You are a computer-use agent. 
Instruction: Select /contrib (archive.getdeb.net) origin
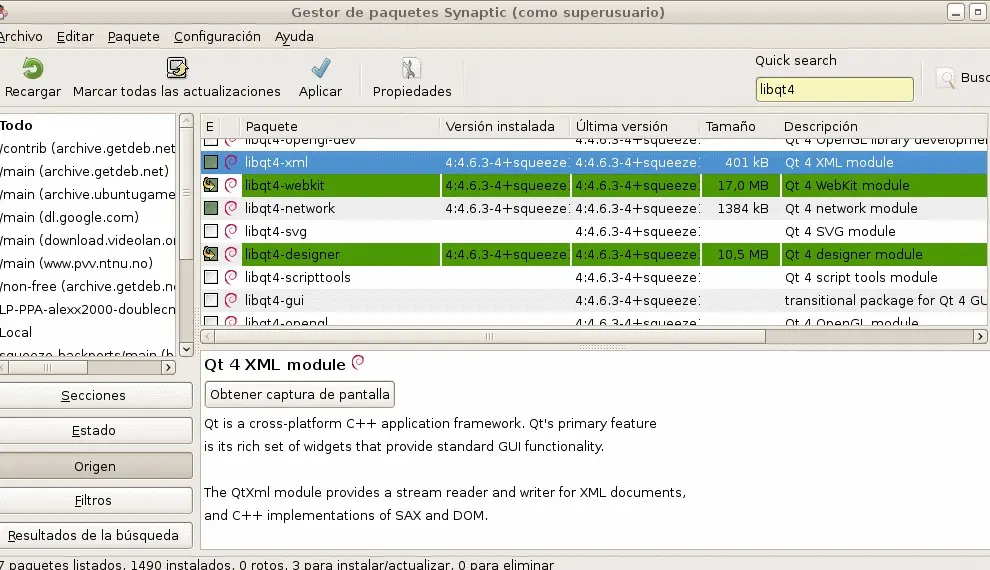pos(88,148)
